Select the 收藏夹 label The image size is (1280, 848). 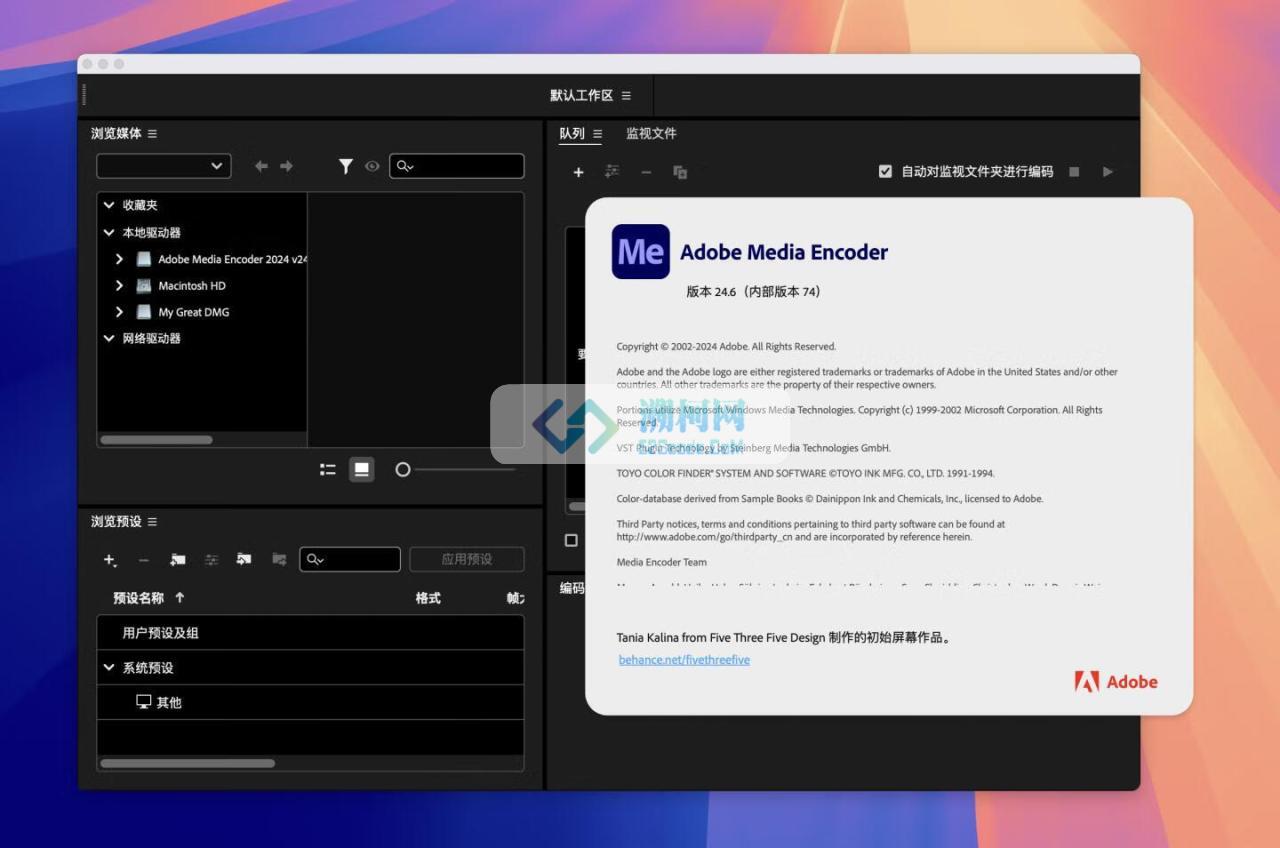tap(140, 205)
